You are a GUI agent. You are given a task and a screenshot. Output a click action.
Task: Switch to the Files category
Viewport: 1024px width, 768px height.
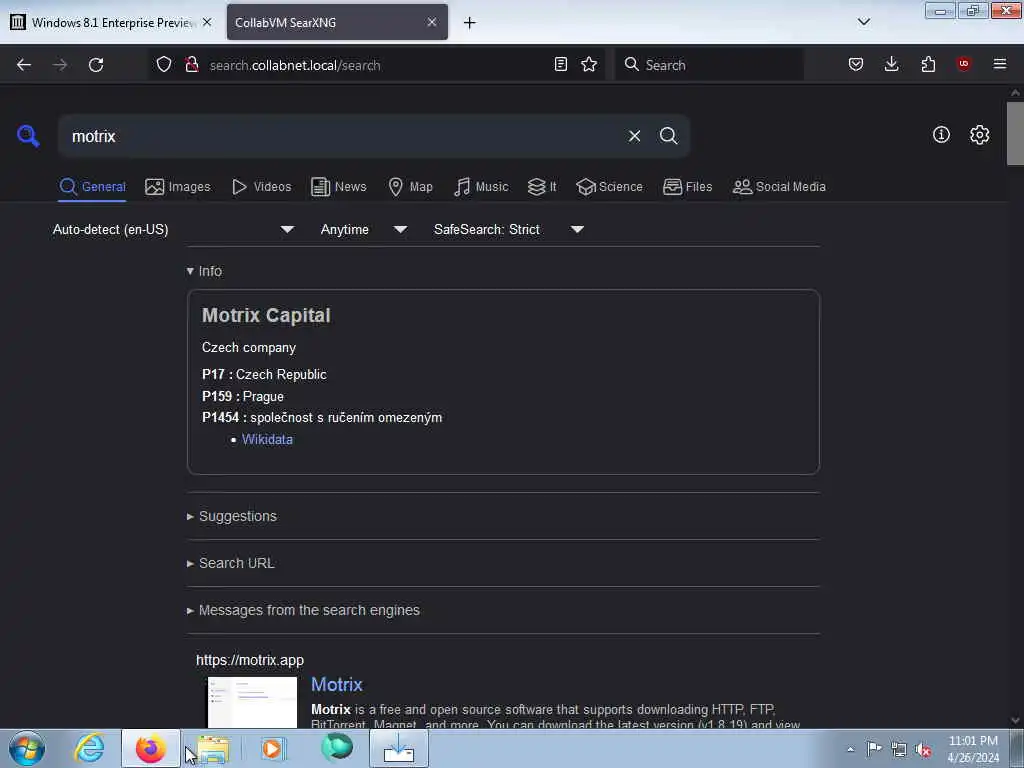click(x=687, y=187)
